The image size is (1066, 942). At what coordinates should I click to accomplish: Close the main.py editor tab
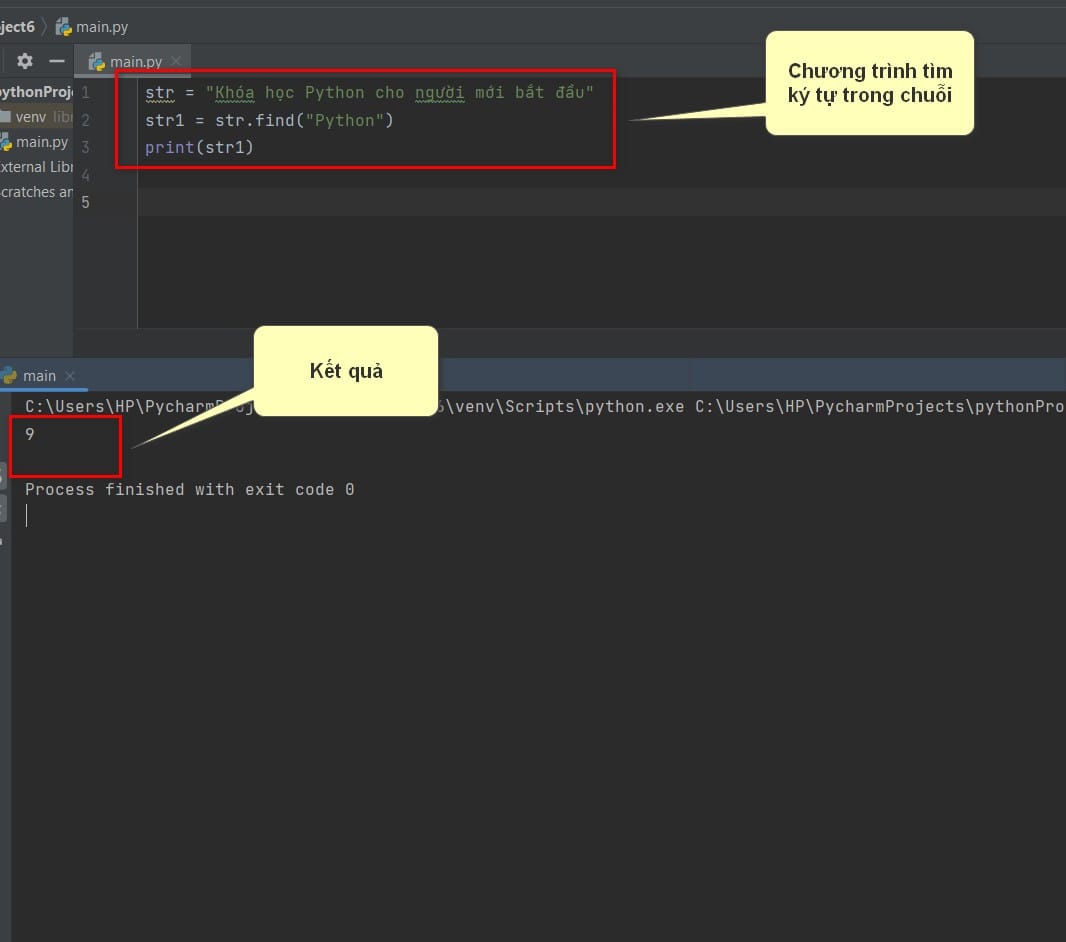coord(176,61)
